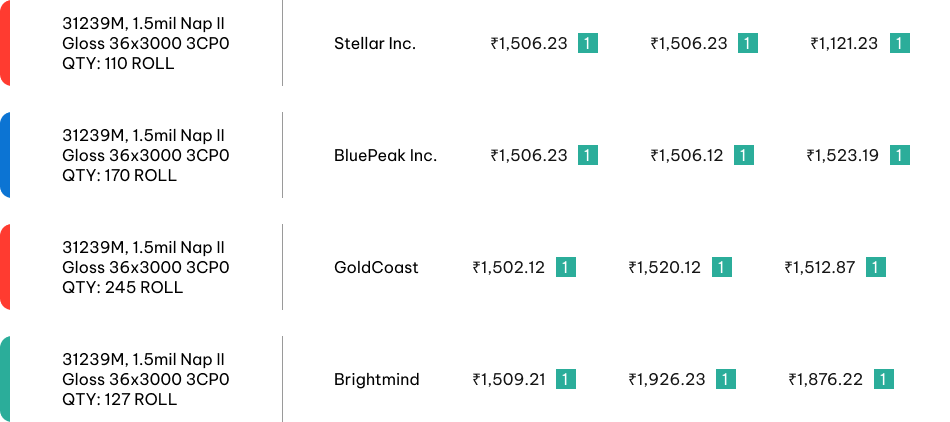Click badge beside Brightmind ₹1,509.21
Viewport: 950px width, 422px height.
coord(565,380)
